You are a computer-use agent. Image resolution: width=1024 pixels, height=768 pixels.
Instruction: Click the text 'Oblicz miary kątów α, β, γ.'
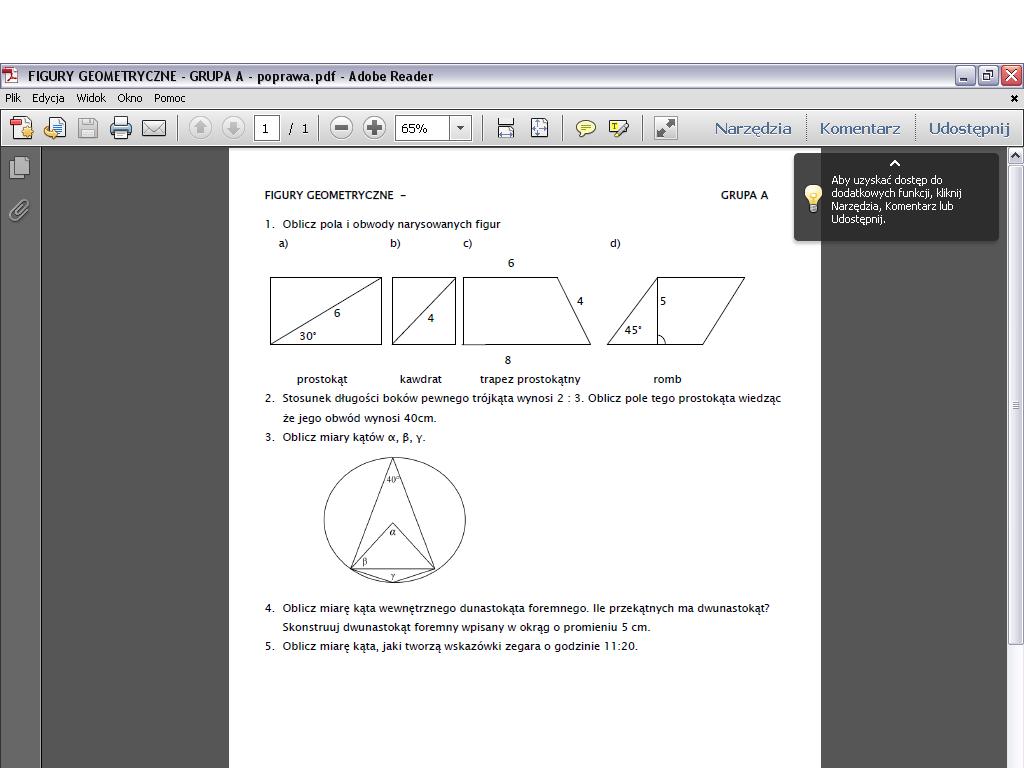(354, 438)
